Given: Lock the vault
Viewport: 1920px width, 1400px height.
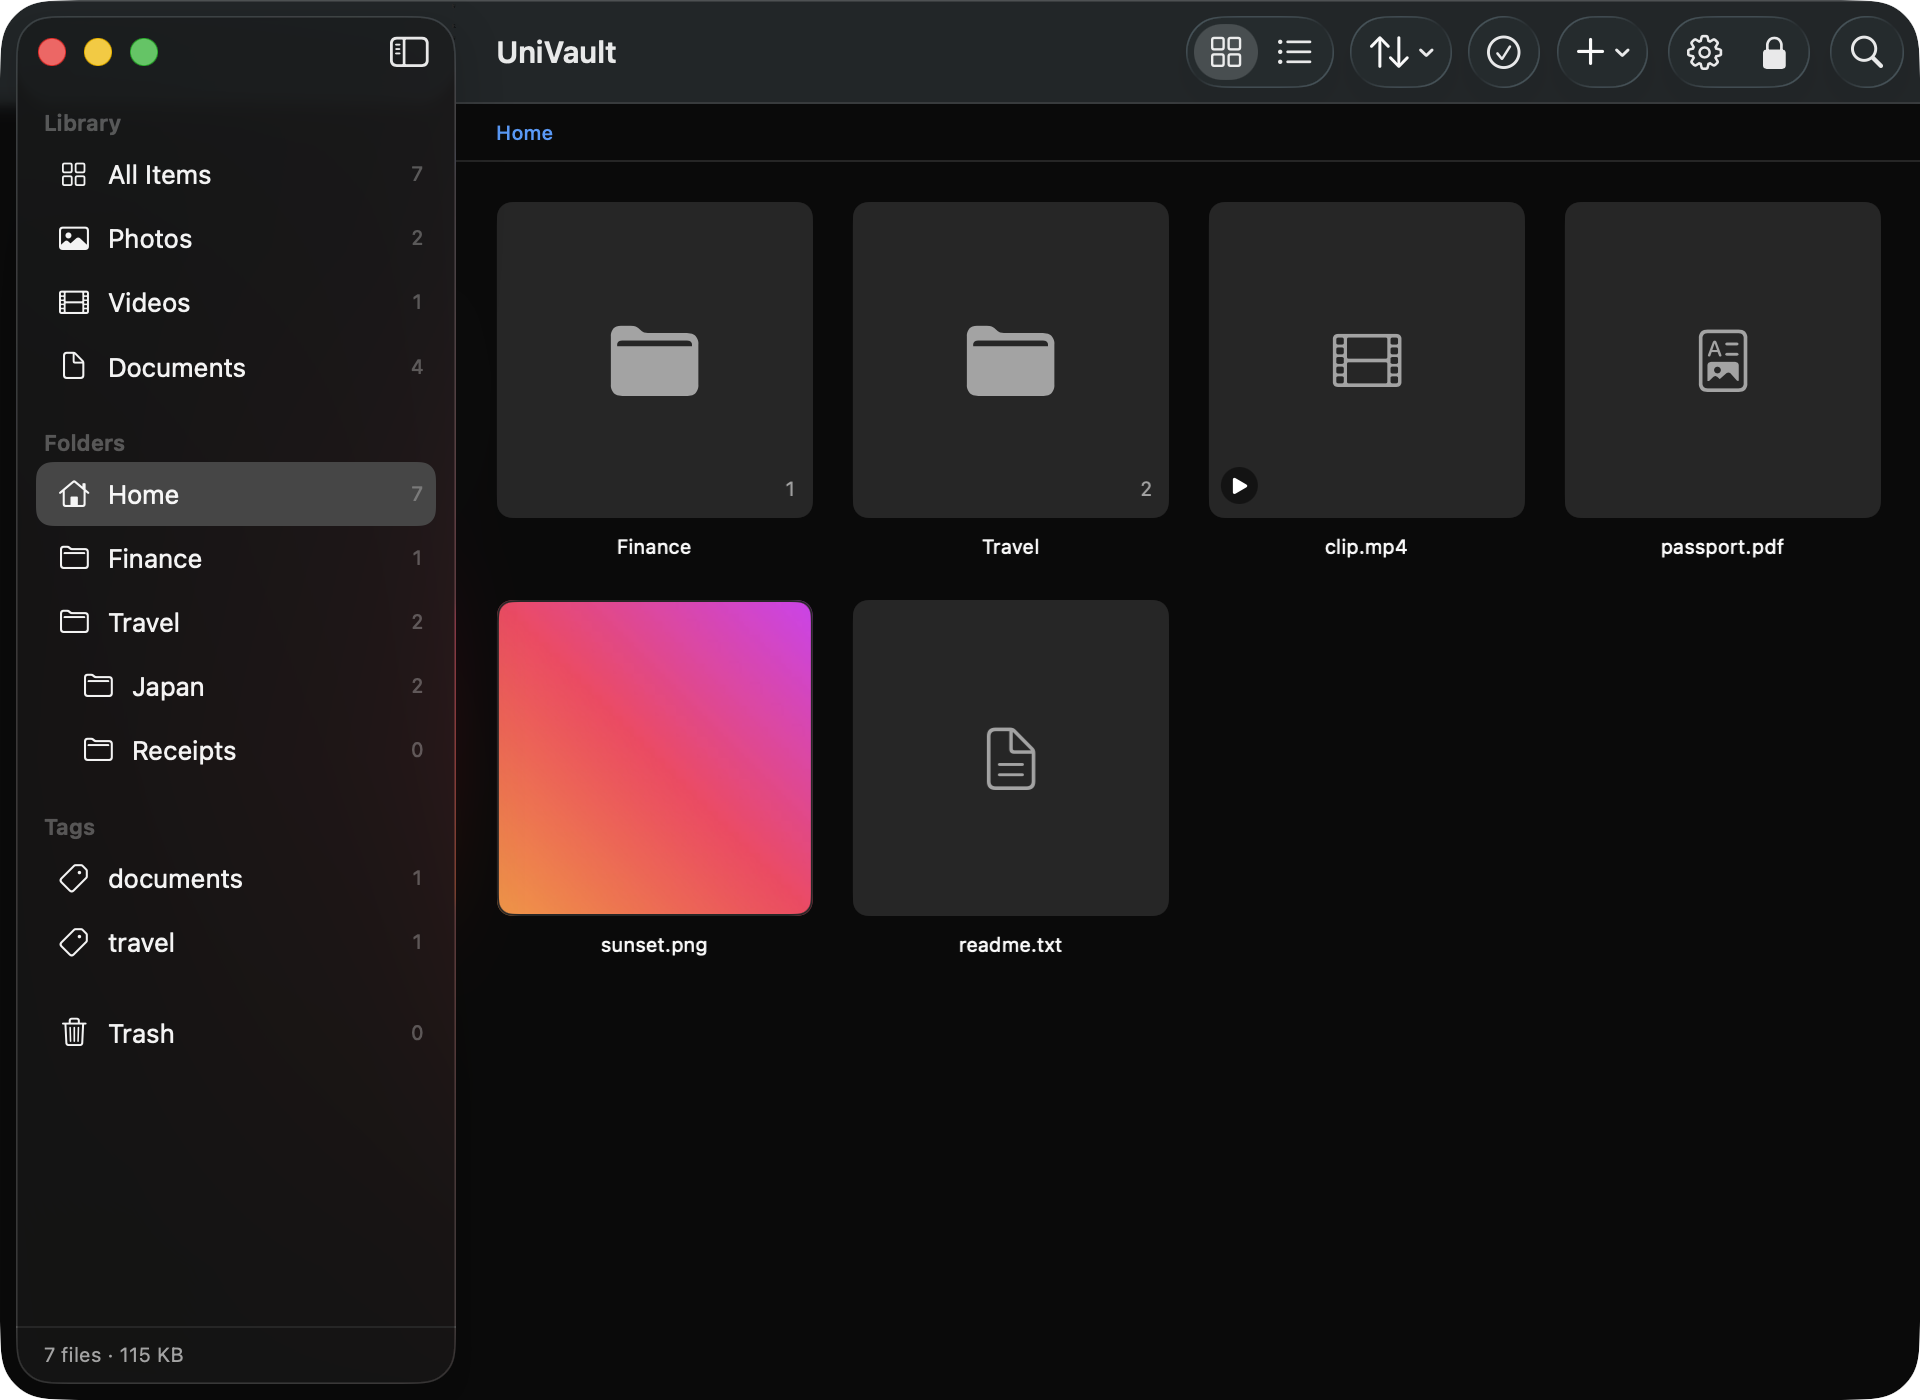Looking at the screenshot, I should [x=1774, y=52].
